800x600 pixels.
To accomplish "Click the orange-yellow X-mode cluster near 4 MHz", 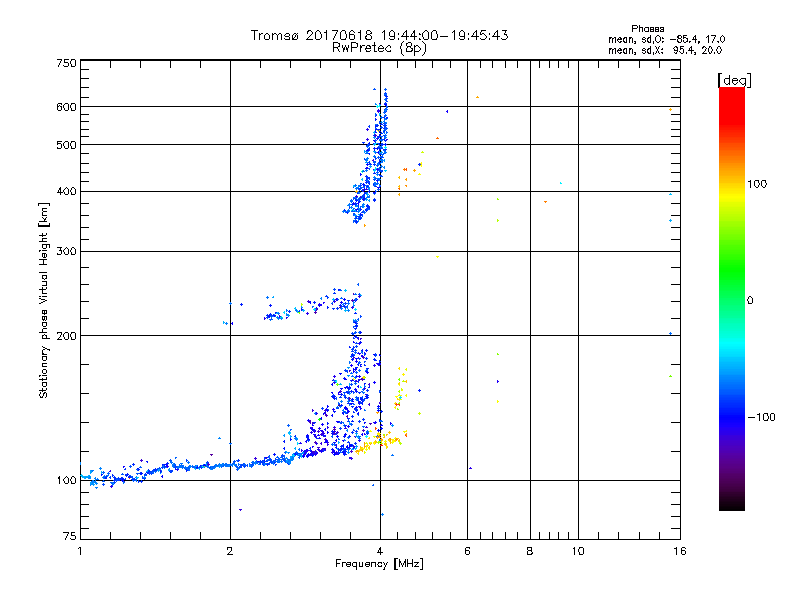I will [380, 440].
